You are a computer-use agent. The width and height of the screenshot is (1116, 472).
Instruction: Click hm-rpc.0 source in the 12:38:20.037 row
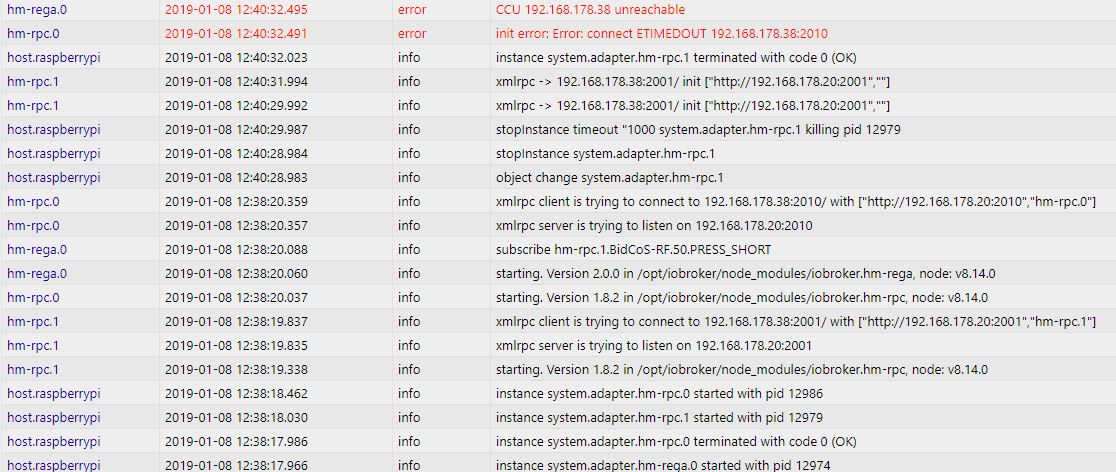point(33,297)
